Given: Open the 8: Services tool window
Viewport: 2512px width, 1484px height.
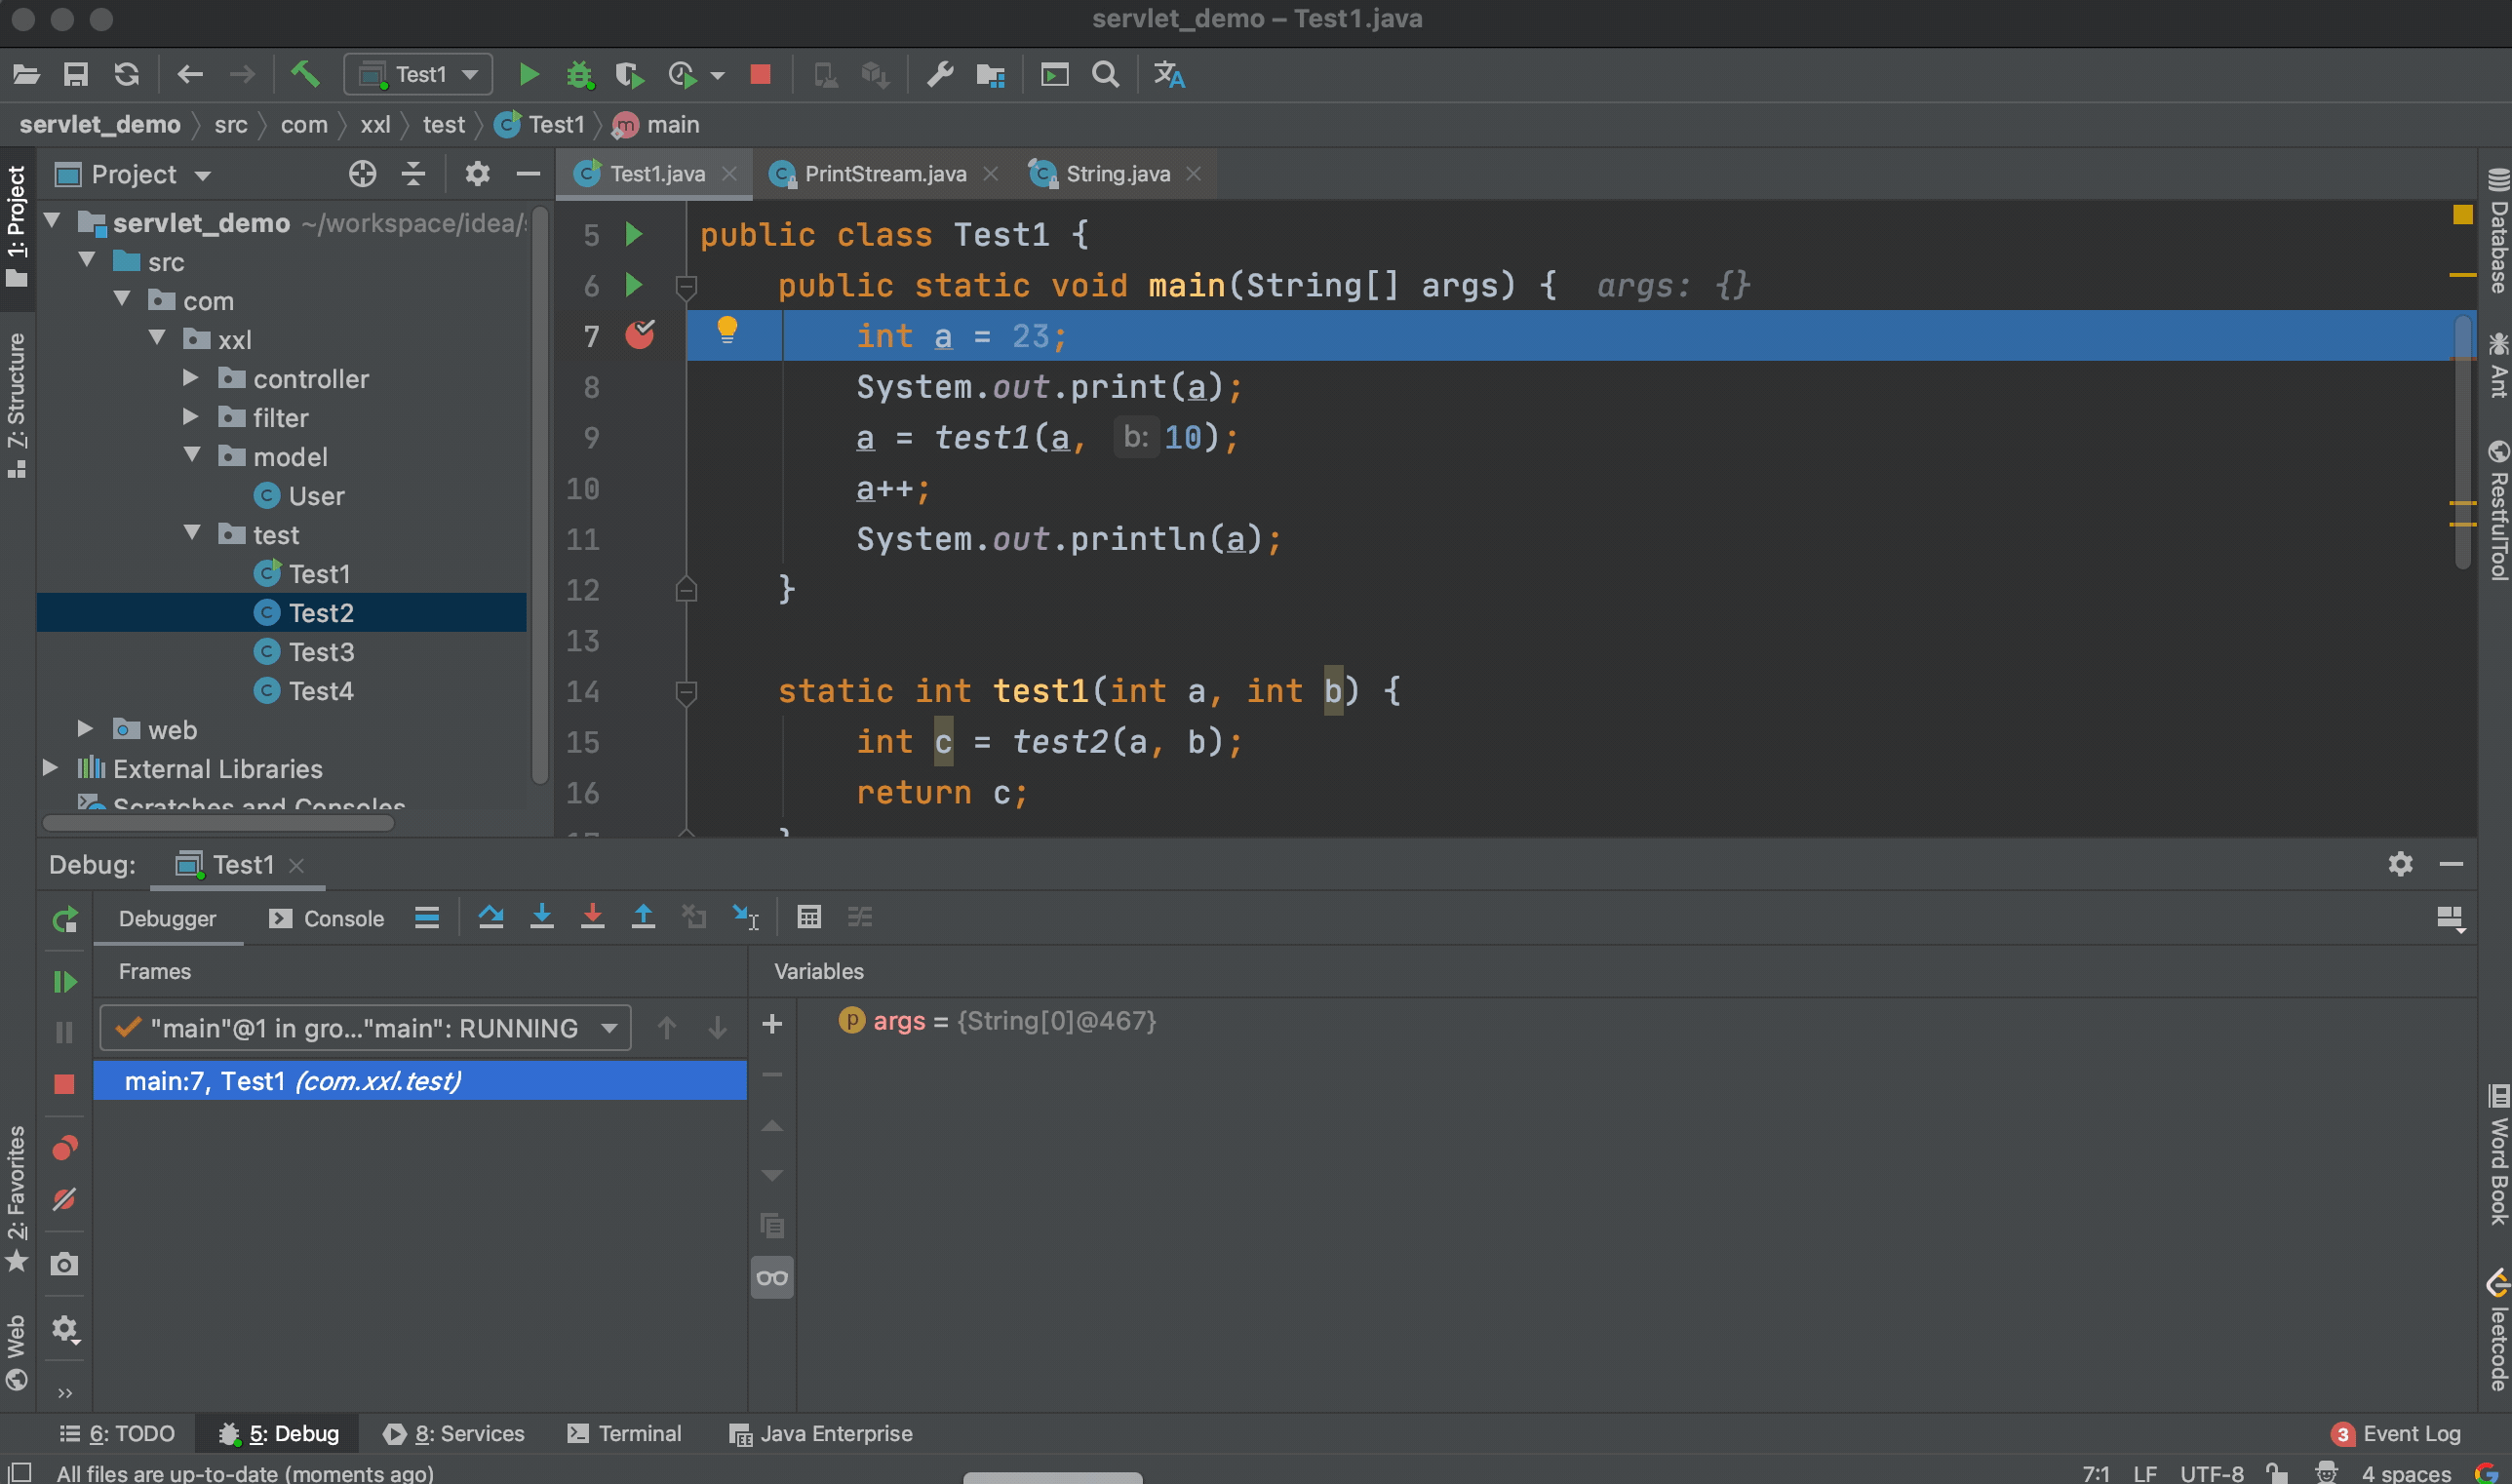Looking at the screenshot, I should click(x=453, y=1433).
